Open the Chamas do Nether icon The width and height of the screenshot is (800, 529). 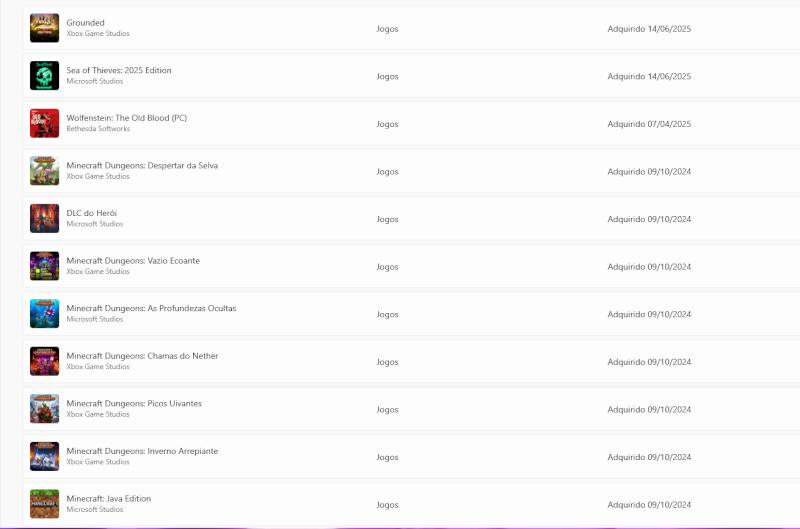tap(45, 361)
